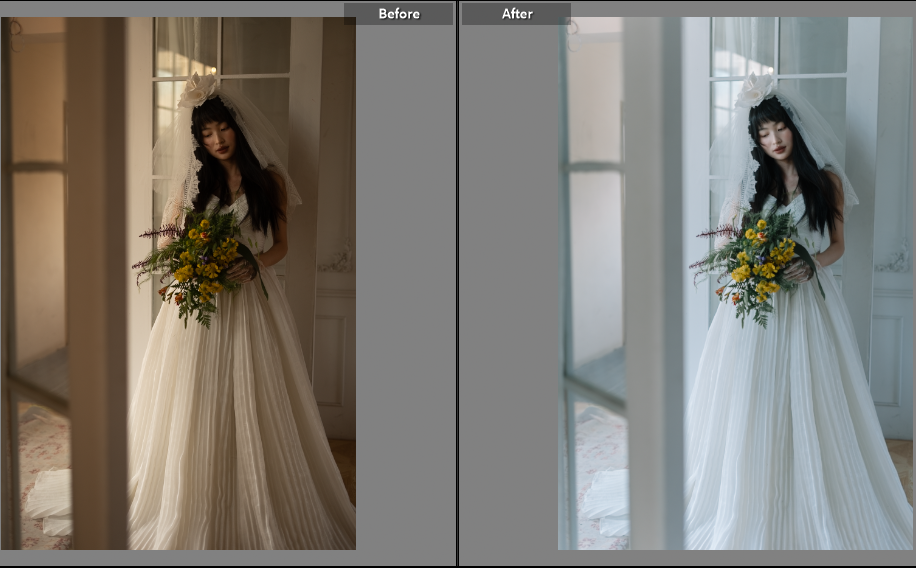Click the floral headpiece in After photo

[755, 90]
